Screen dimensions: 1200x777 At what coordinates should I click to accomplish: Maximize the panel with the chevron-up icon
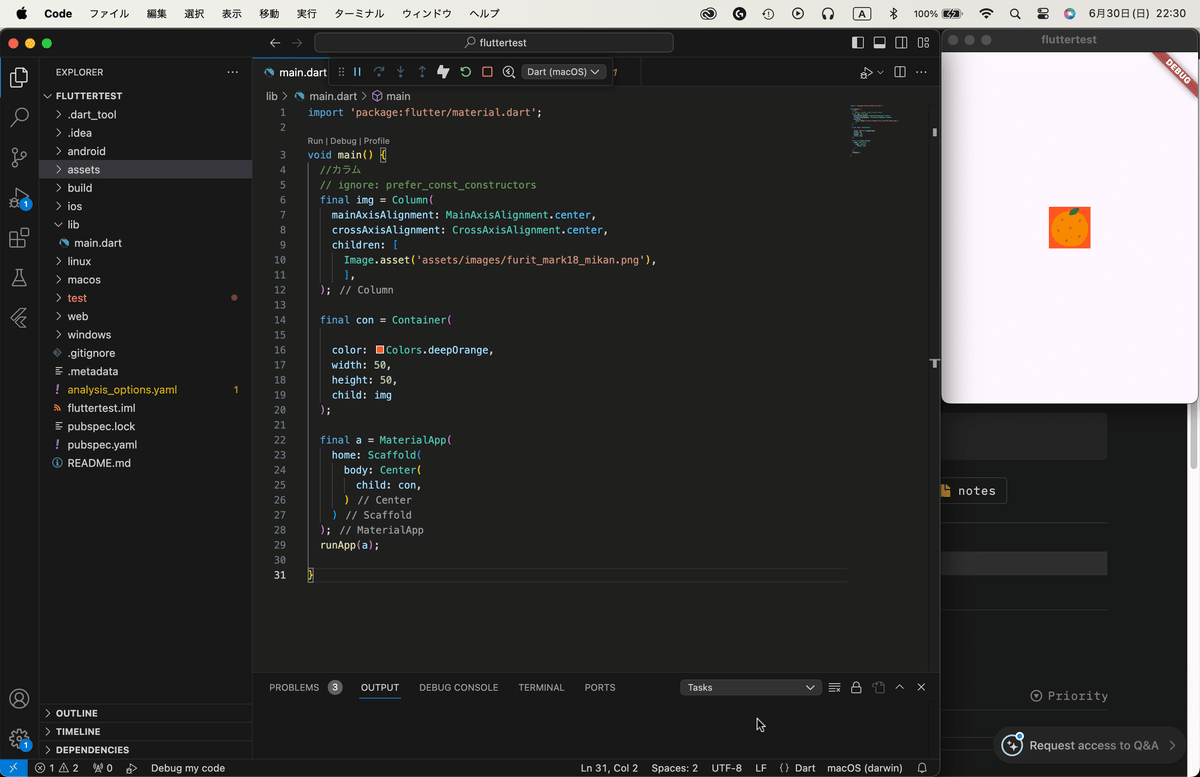pyautogui.click(x=900, y=687)
